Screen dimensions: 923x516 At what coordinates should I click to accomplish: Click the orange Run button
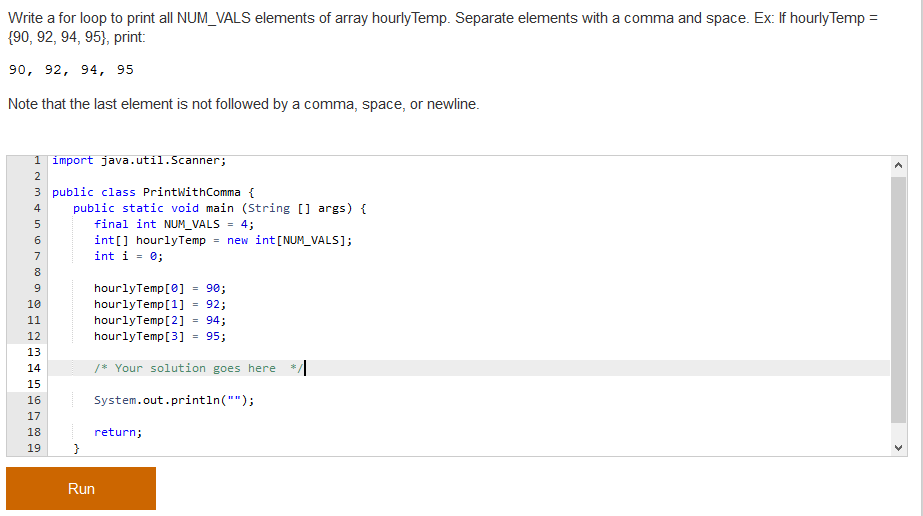[x=81, y=488]
